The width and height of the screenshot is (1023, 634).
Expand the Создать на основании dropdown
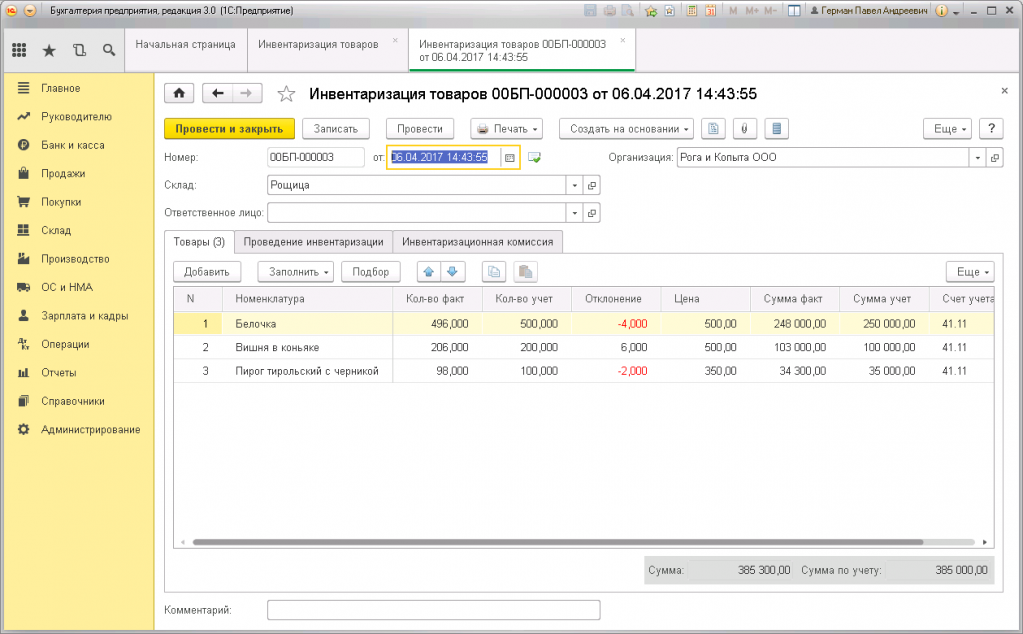click(626, 129)
